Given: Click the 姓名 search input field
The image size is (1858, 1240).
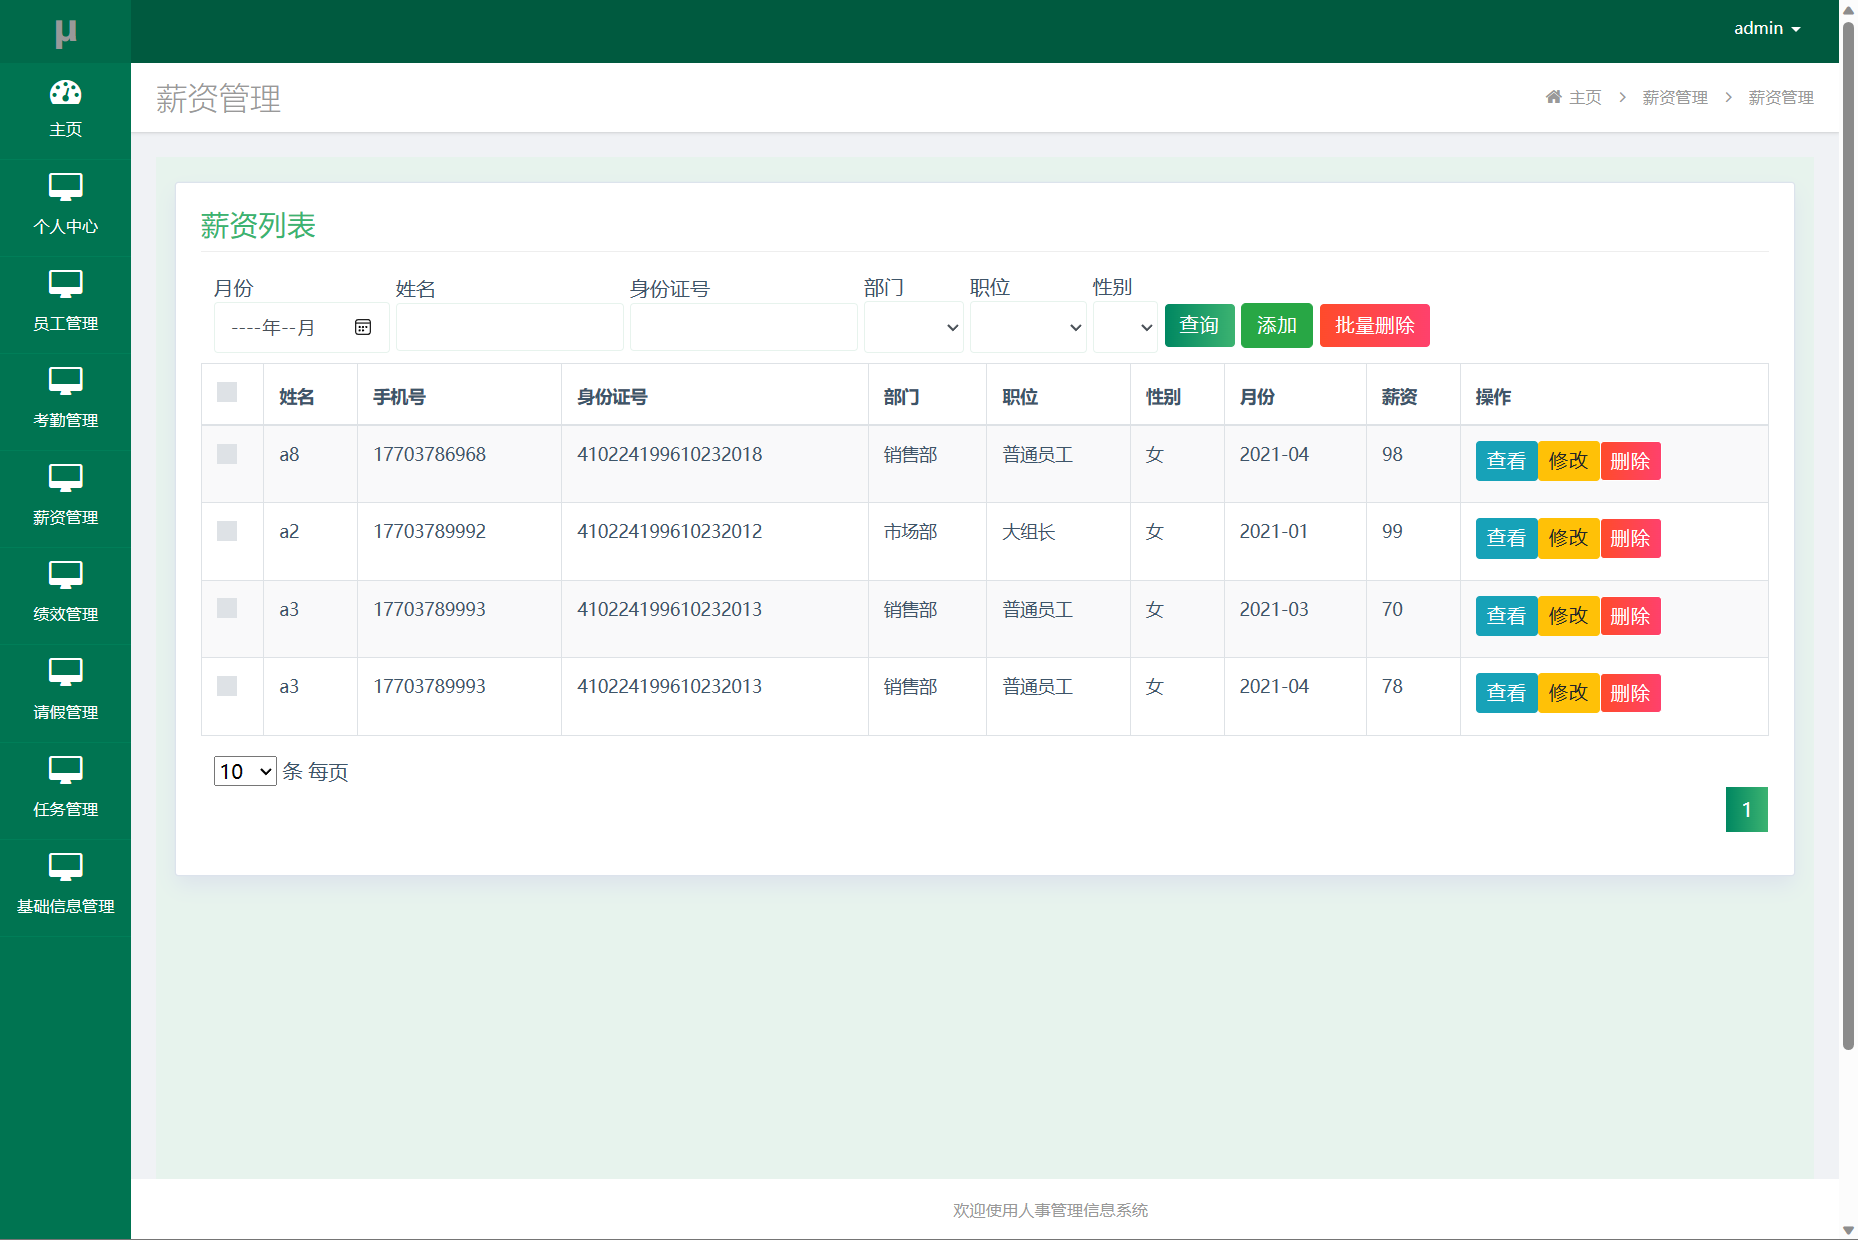Looking at the screenshot, I should [x=509, y=327].
